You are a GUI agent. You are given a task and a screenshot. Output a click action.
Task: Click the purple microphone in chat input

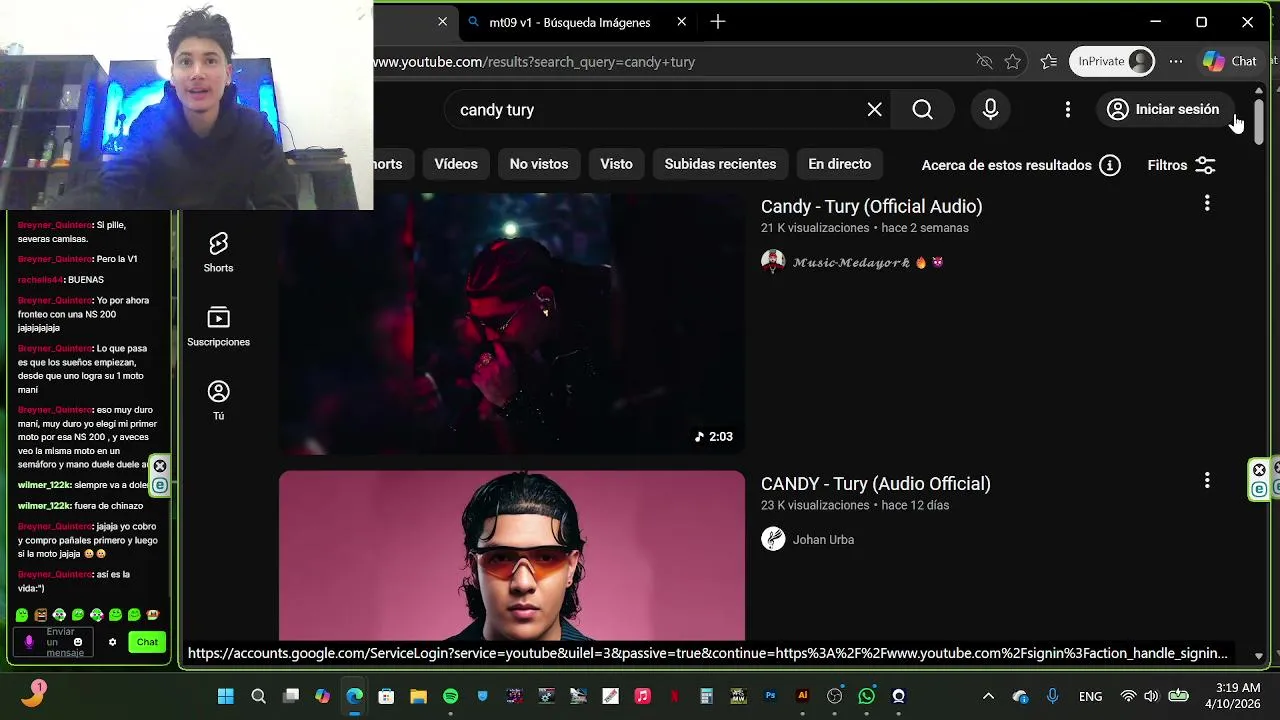click(x=29, y=642)
